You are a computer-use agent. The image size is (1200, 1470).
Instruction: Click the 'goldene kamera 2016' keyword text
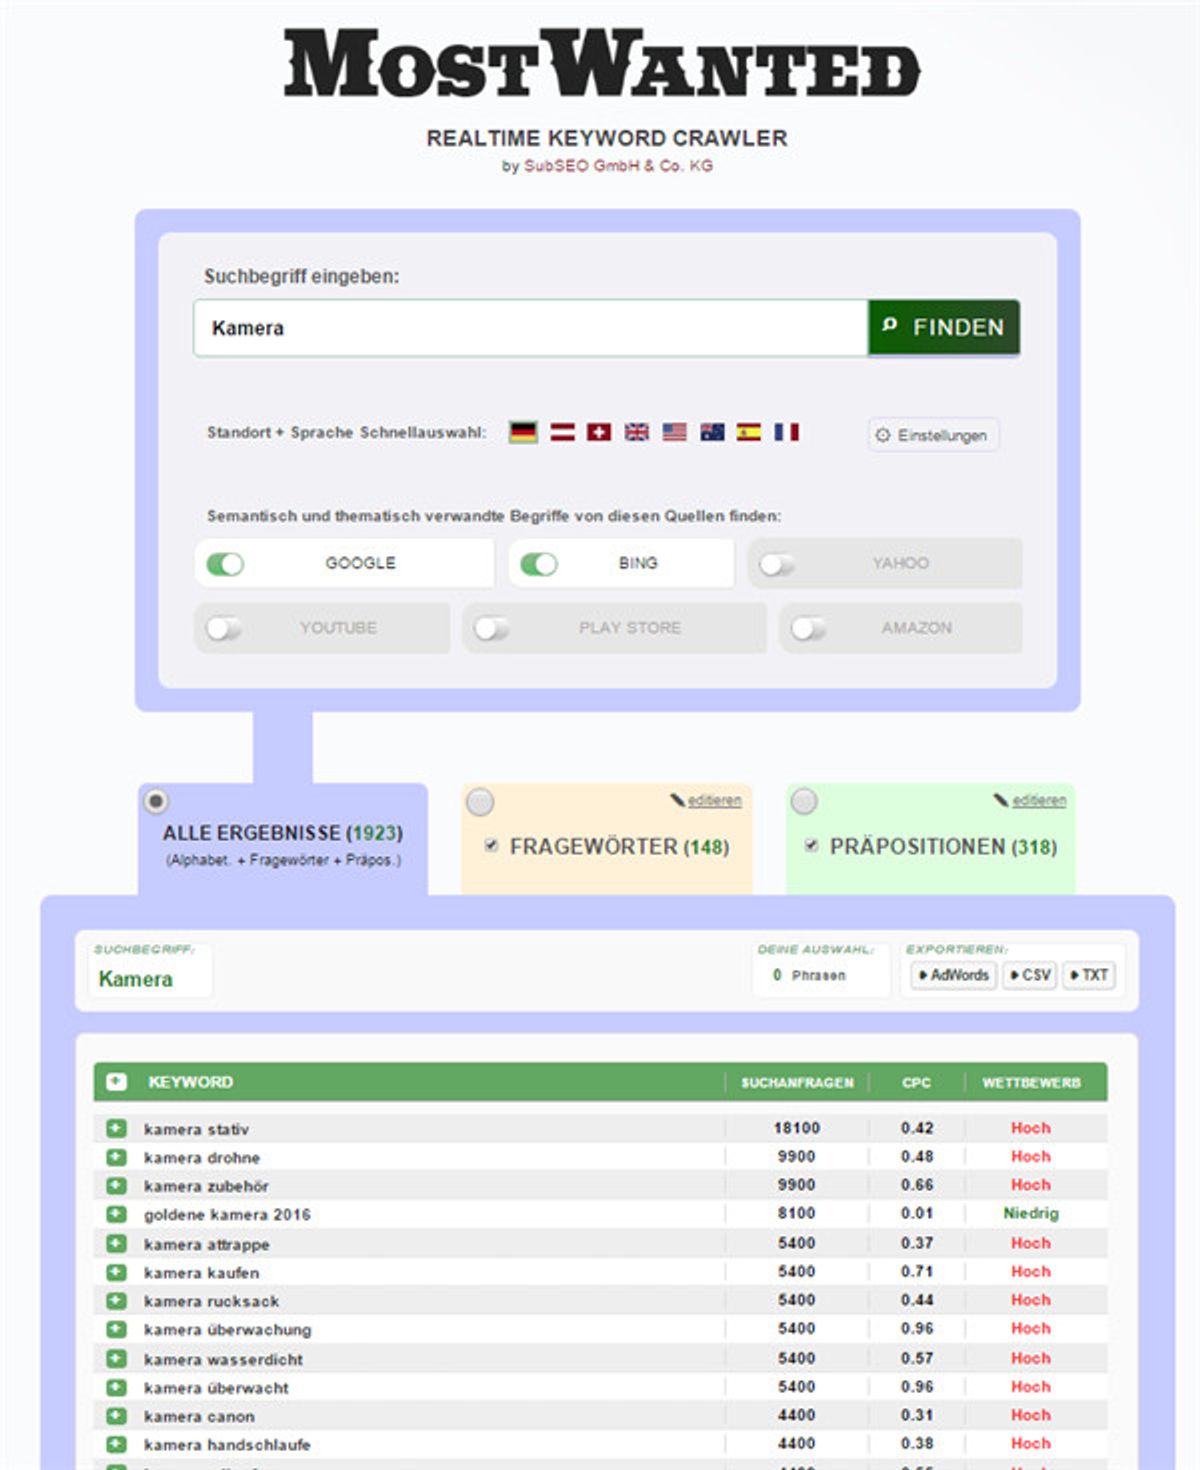click(x=227, y=1214)
